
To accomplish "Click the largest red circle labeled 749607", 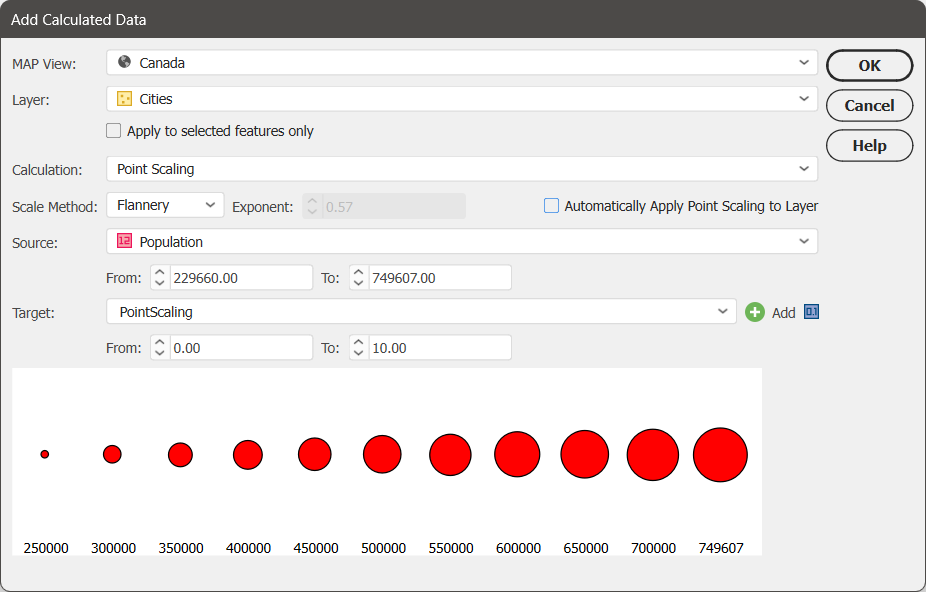I will [720, 455].
